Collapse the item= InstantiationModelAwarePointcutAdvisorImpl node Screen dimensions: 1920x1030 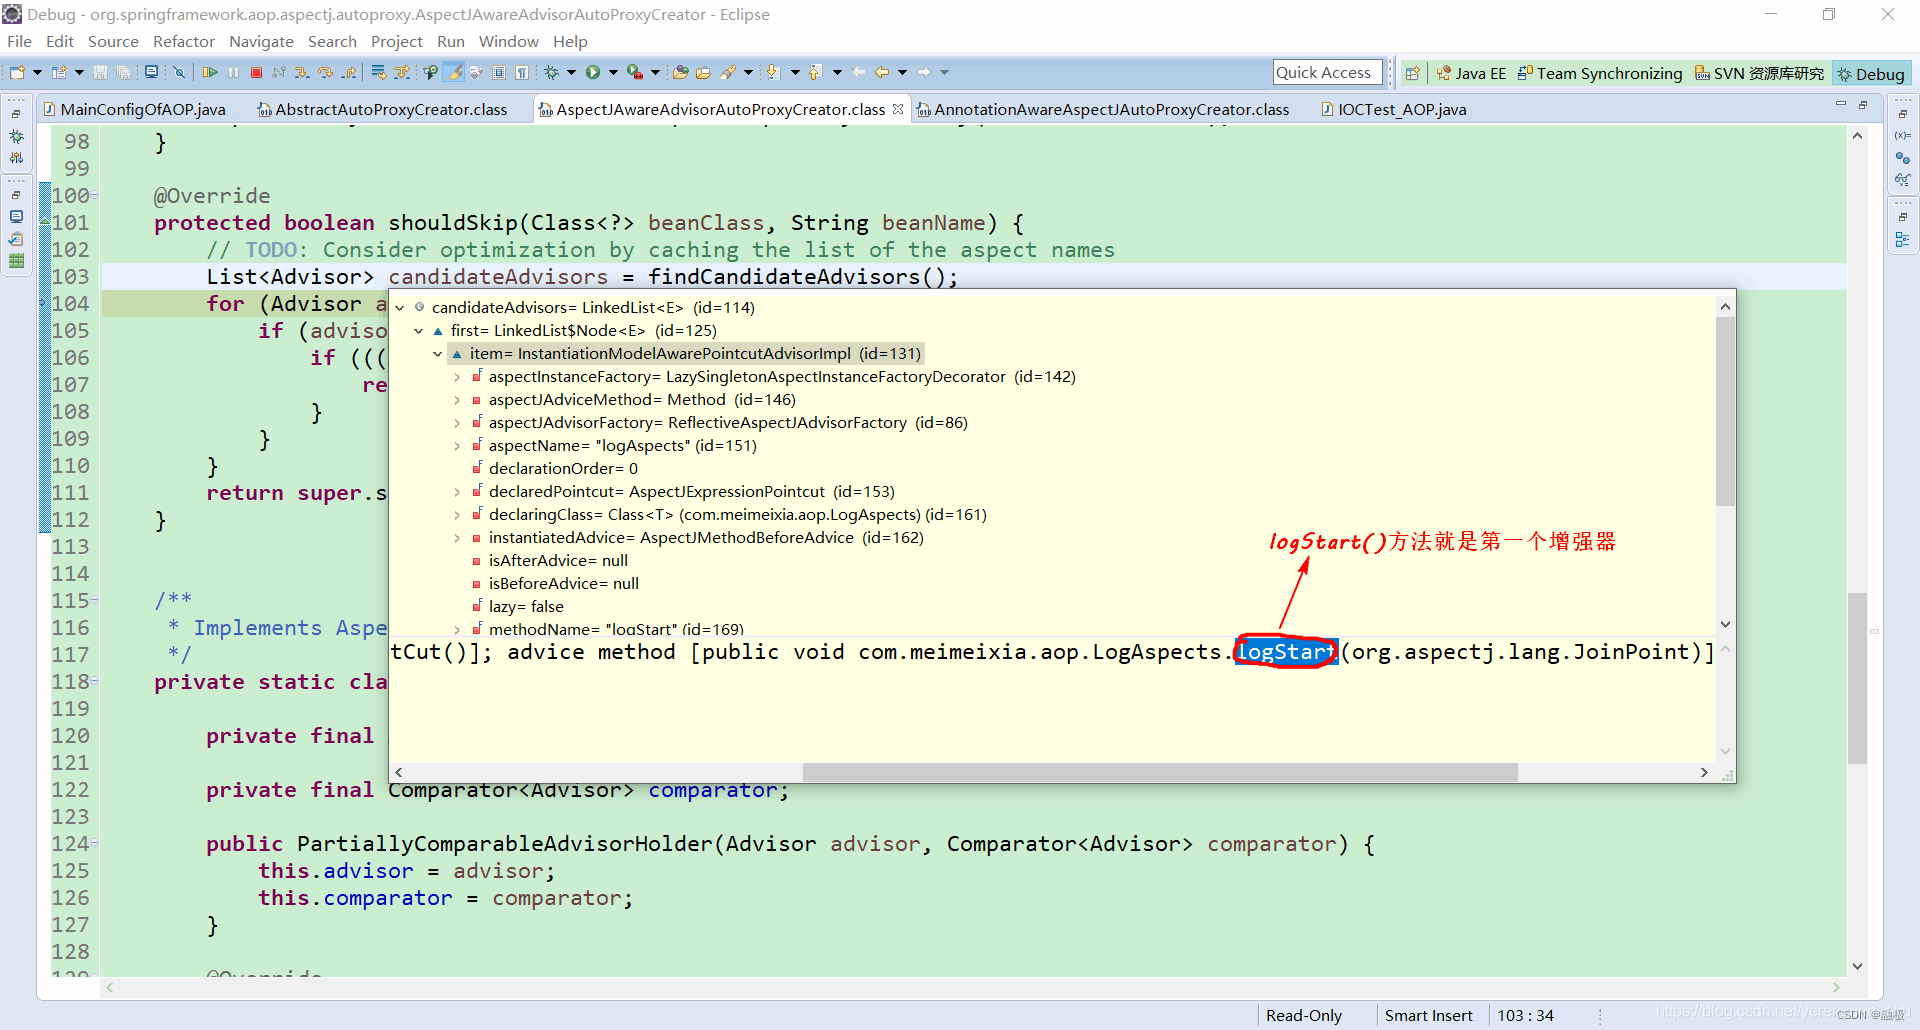(437, 354)
